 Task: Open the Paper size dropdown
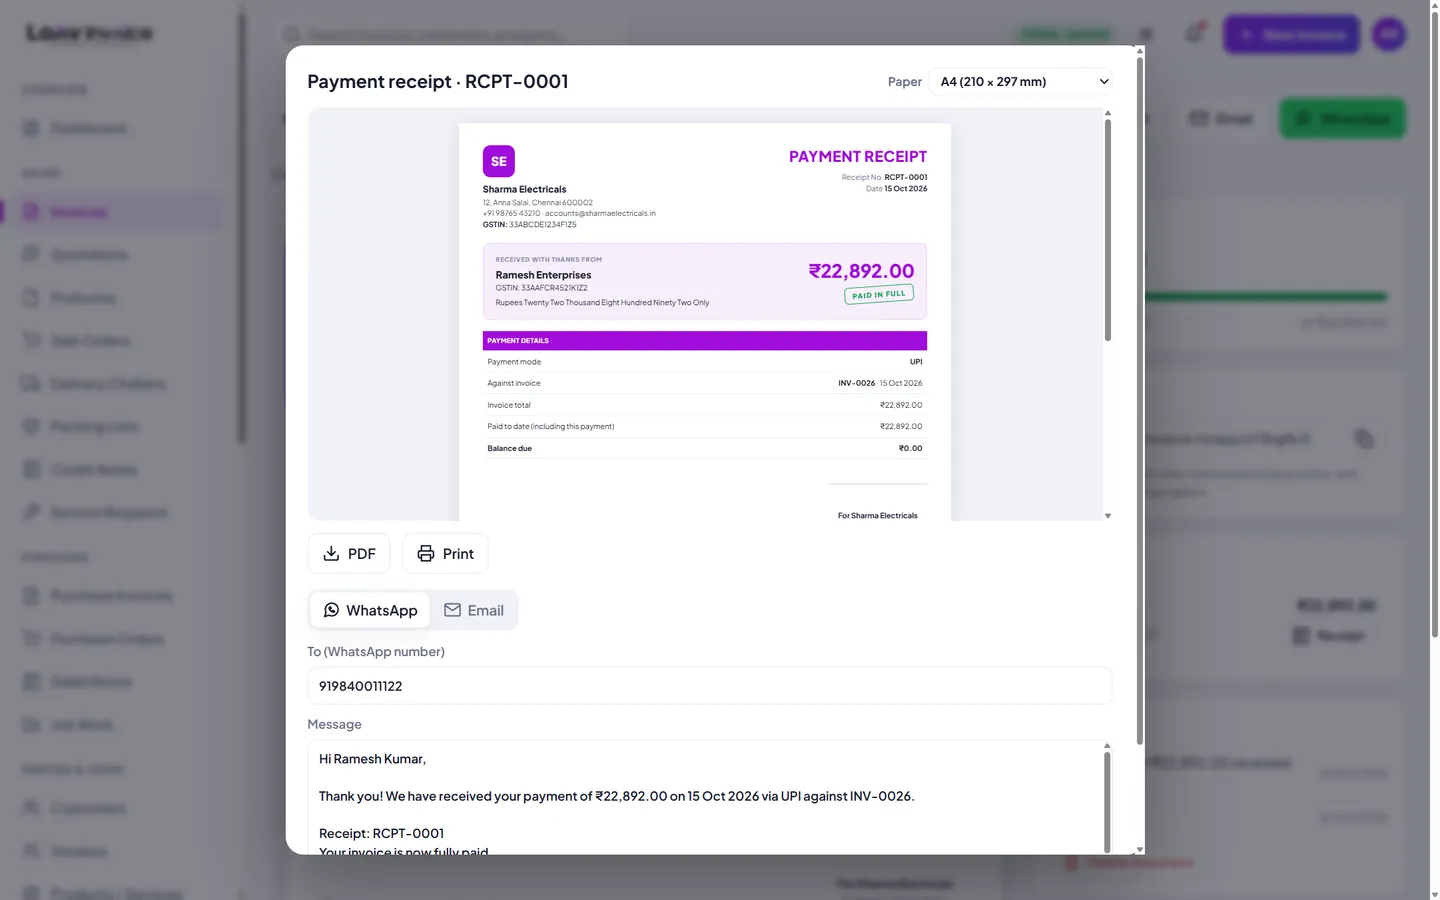pos(1020,82)
